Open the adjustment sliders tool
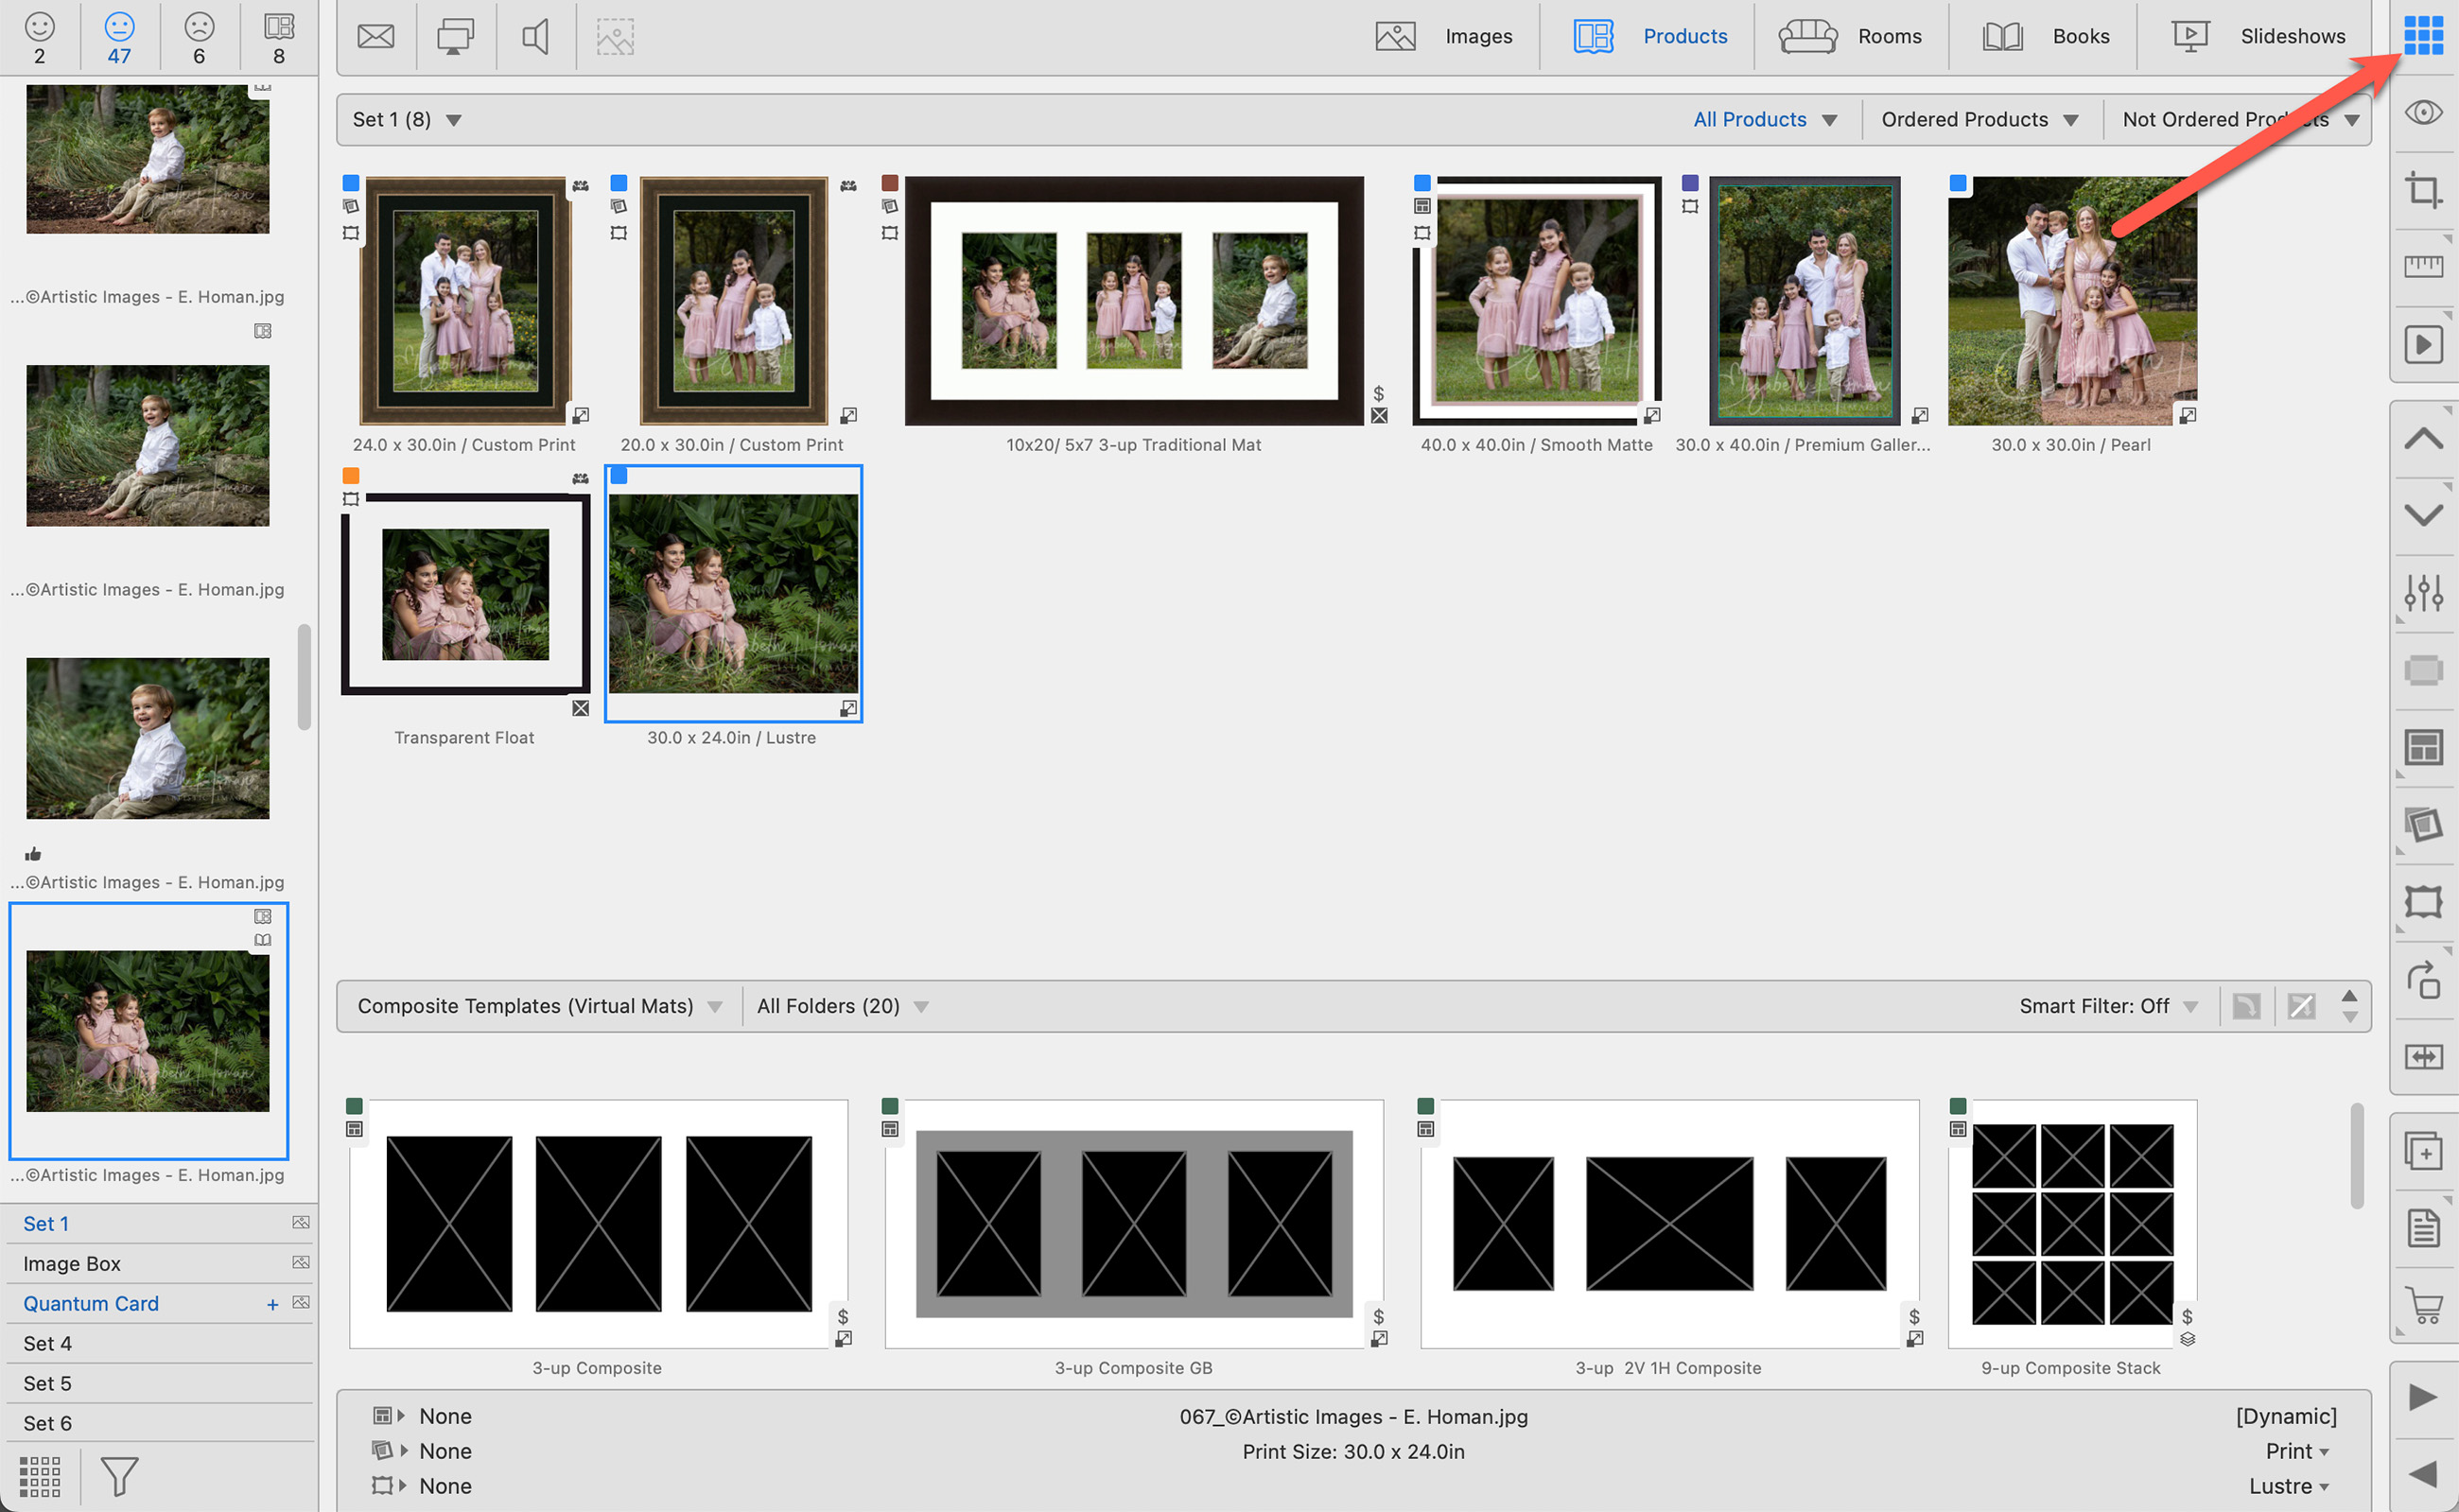Screen dimensions: 2459x1512 (x=2422, y=592)
